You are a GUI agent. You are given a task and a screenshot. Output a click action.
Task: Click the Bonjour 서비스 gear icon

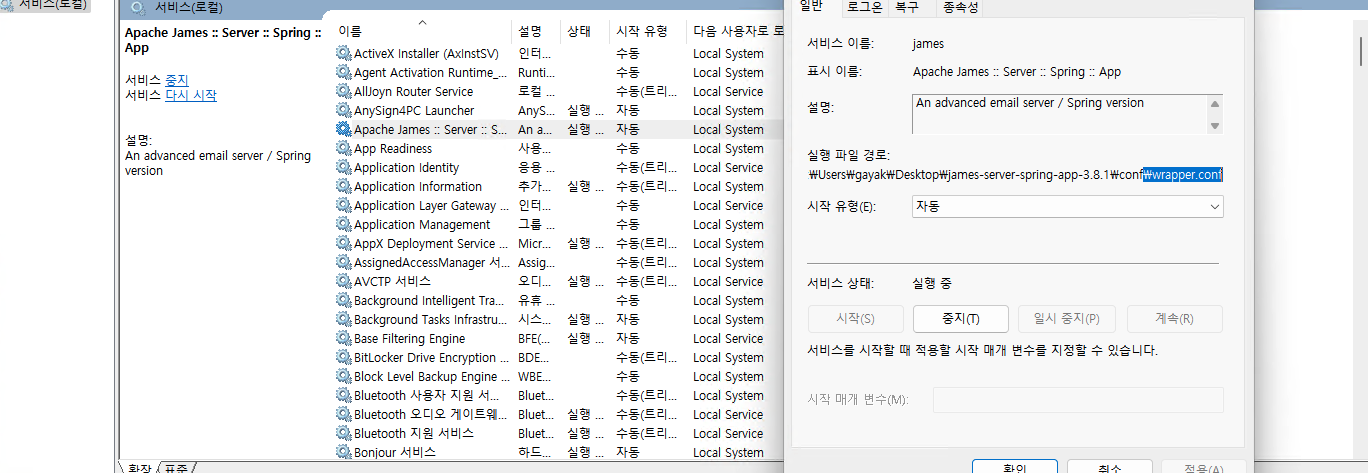[x=344, y=453]
